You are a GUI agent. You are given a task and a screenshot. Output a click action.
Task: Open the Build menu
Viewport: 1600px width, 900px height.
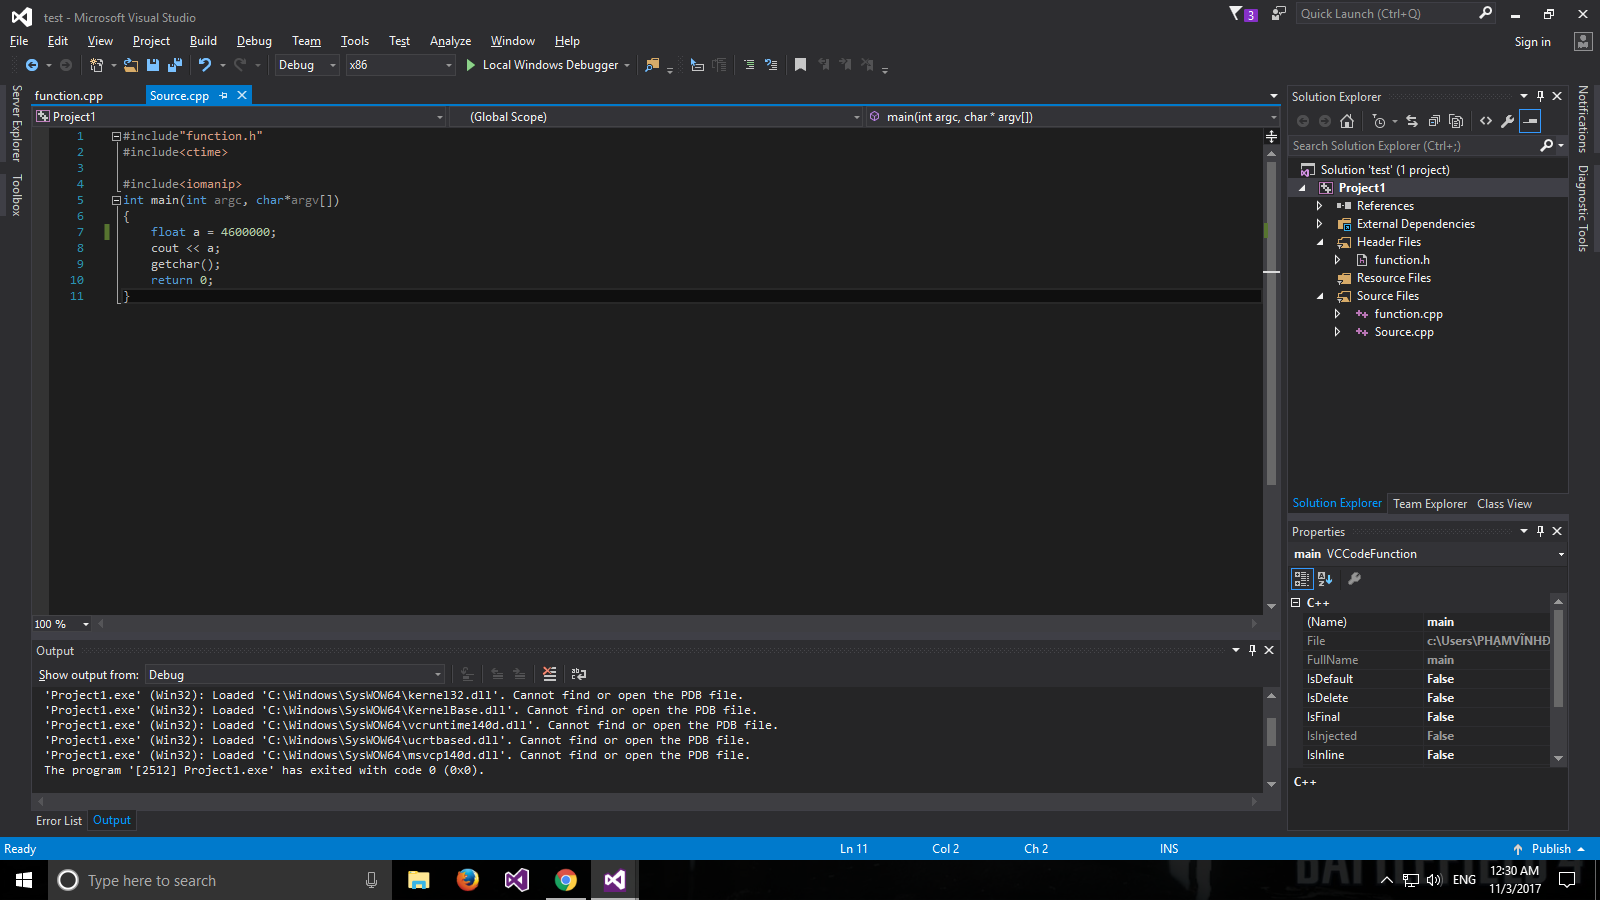(x=203, y=41)
